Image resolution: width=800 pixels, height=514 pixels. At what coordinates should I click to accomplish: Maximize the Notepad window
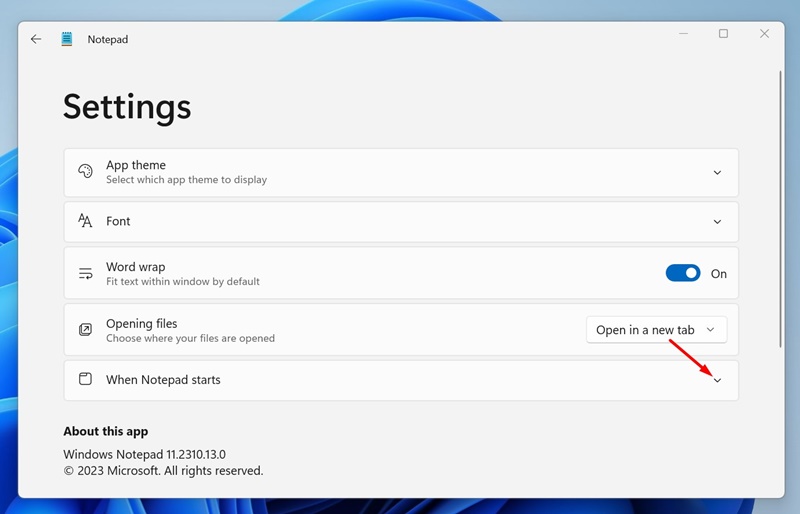coord(723,34)
